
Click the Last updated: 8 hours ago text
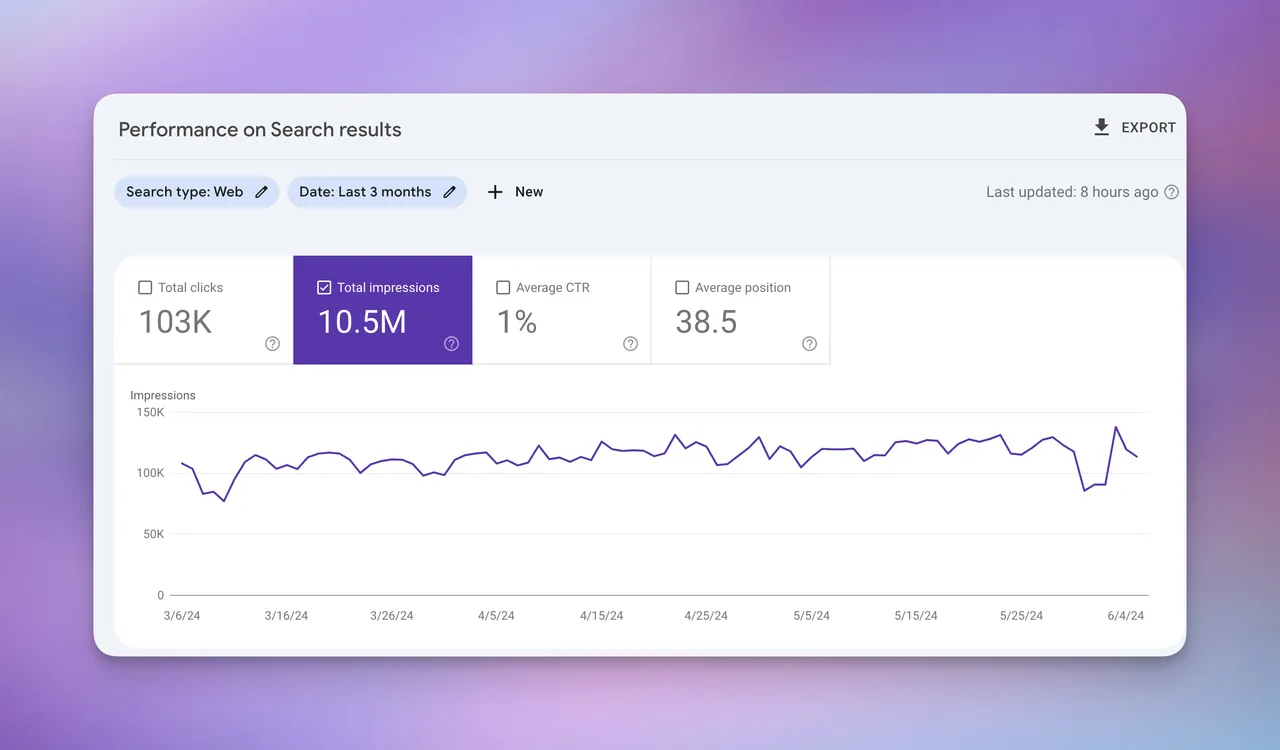tap(1072, 192)
